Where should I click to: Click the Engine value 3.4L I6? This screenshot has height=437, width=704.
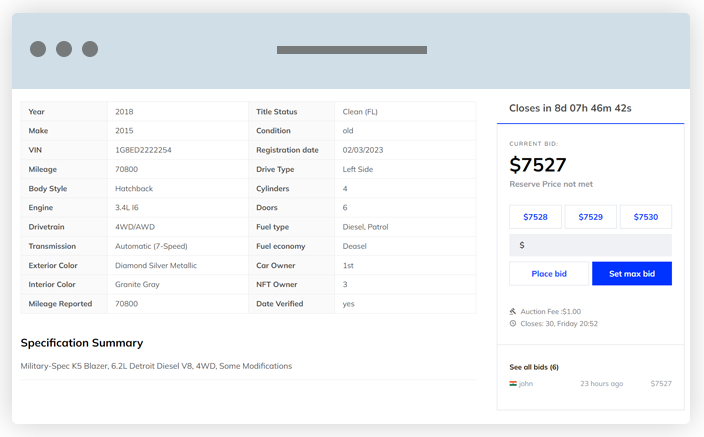tap(127, 207)
